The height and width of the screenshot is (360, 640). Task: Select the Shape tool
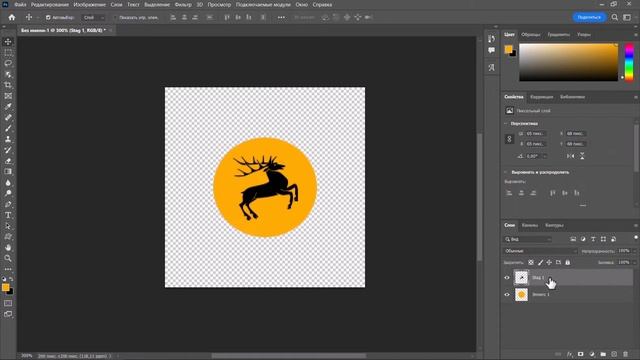[8, 237]
